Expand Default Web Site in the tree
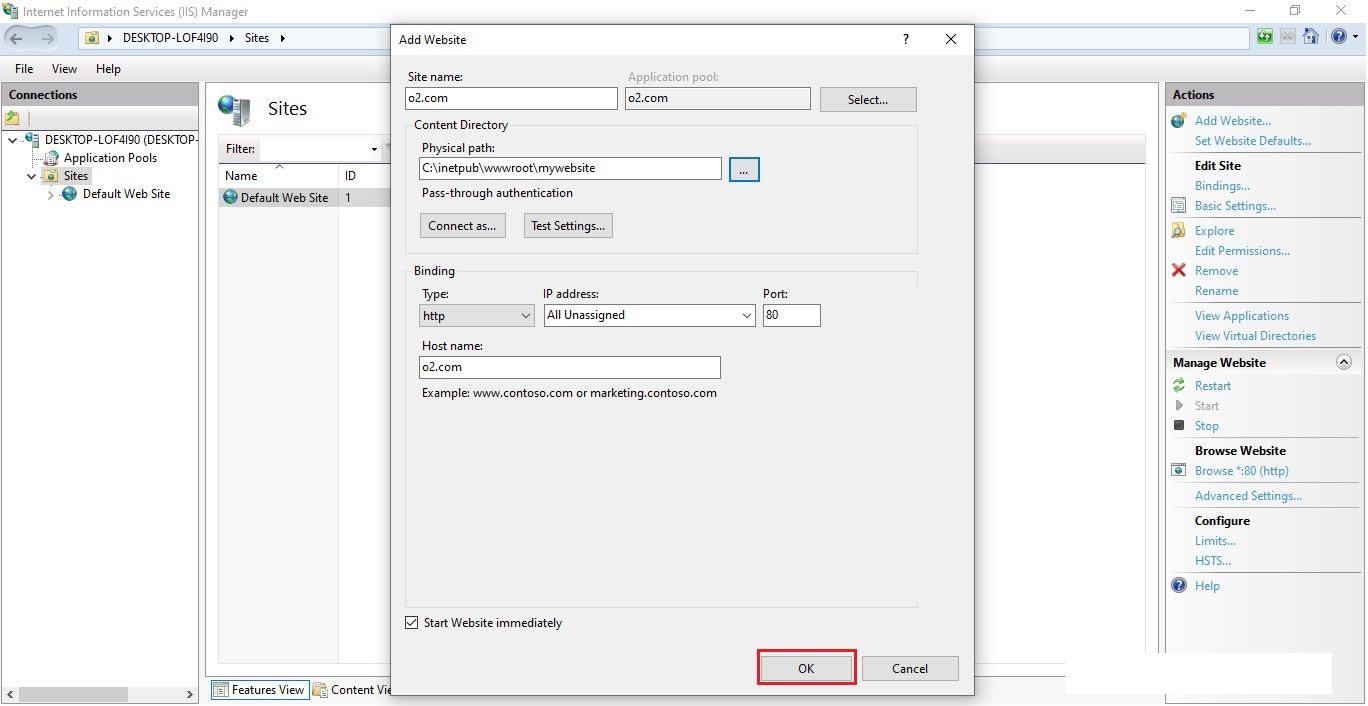Screen dimensions: 1368x706 click(x=49, y=194)
